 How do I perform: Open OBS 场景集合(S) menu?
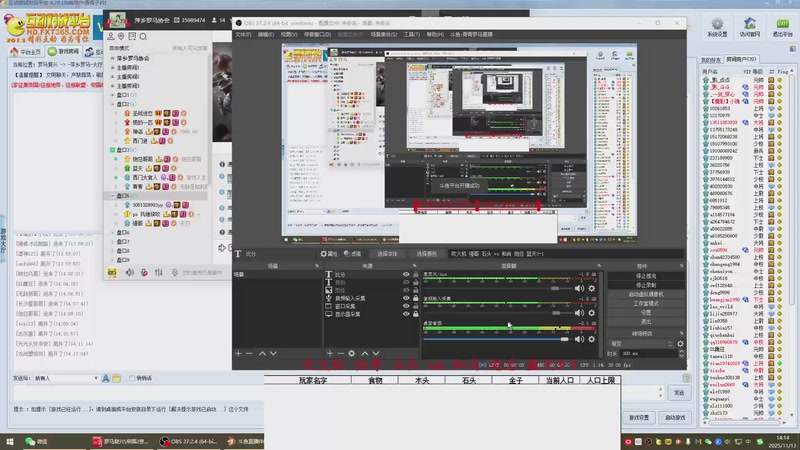pos(384,35)
